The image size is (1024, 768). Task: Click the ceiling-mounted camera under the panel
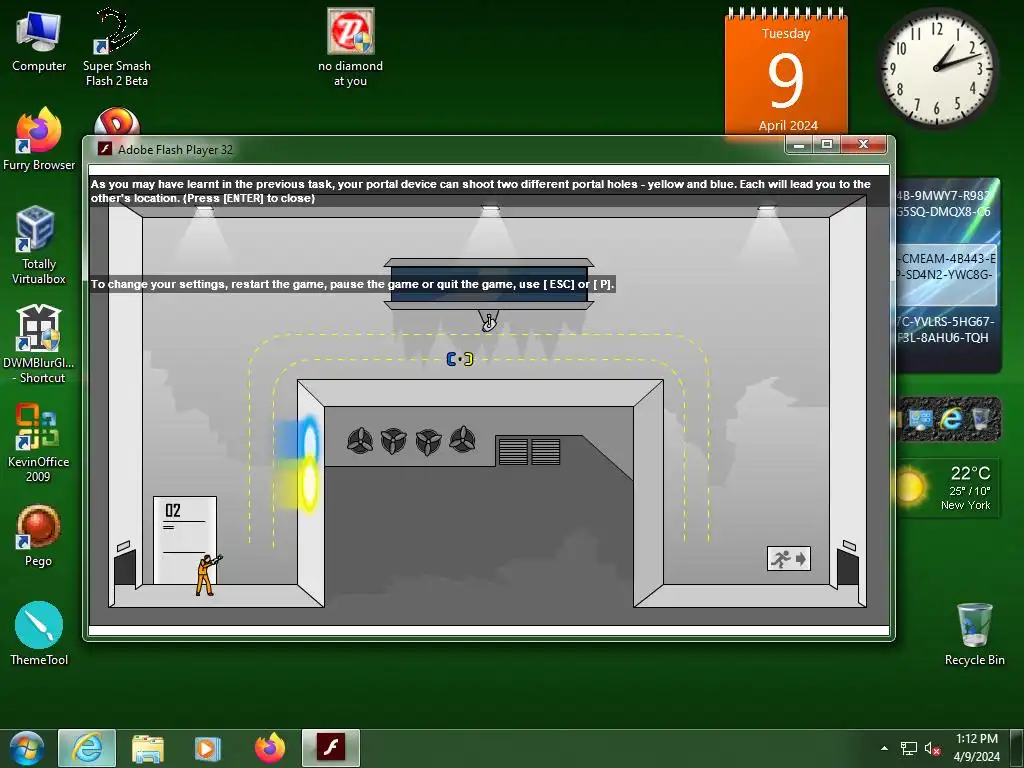click(488, 320)
